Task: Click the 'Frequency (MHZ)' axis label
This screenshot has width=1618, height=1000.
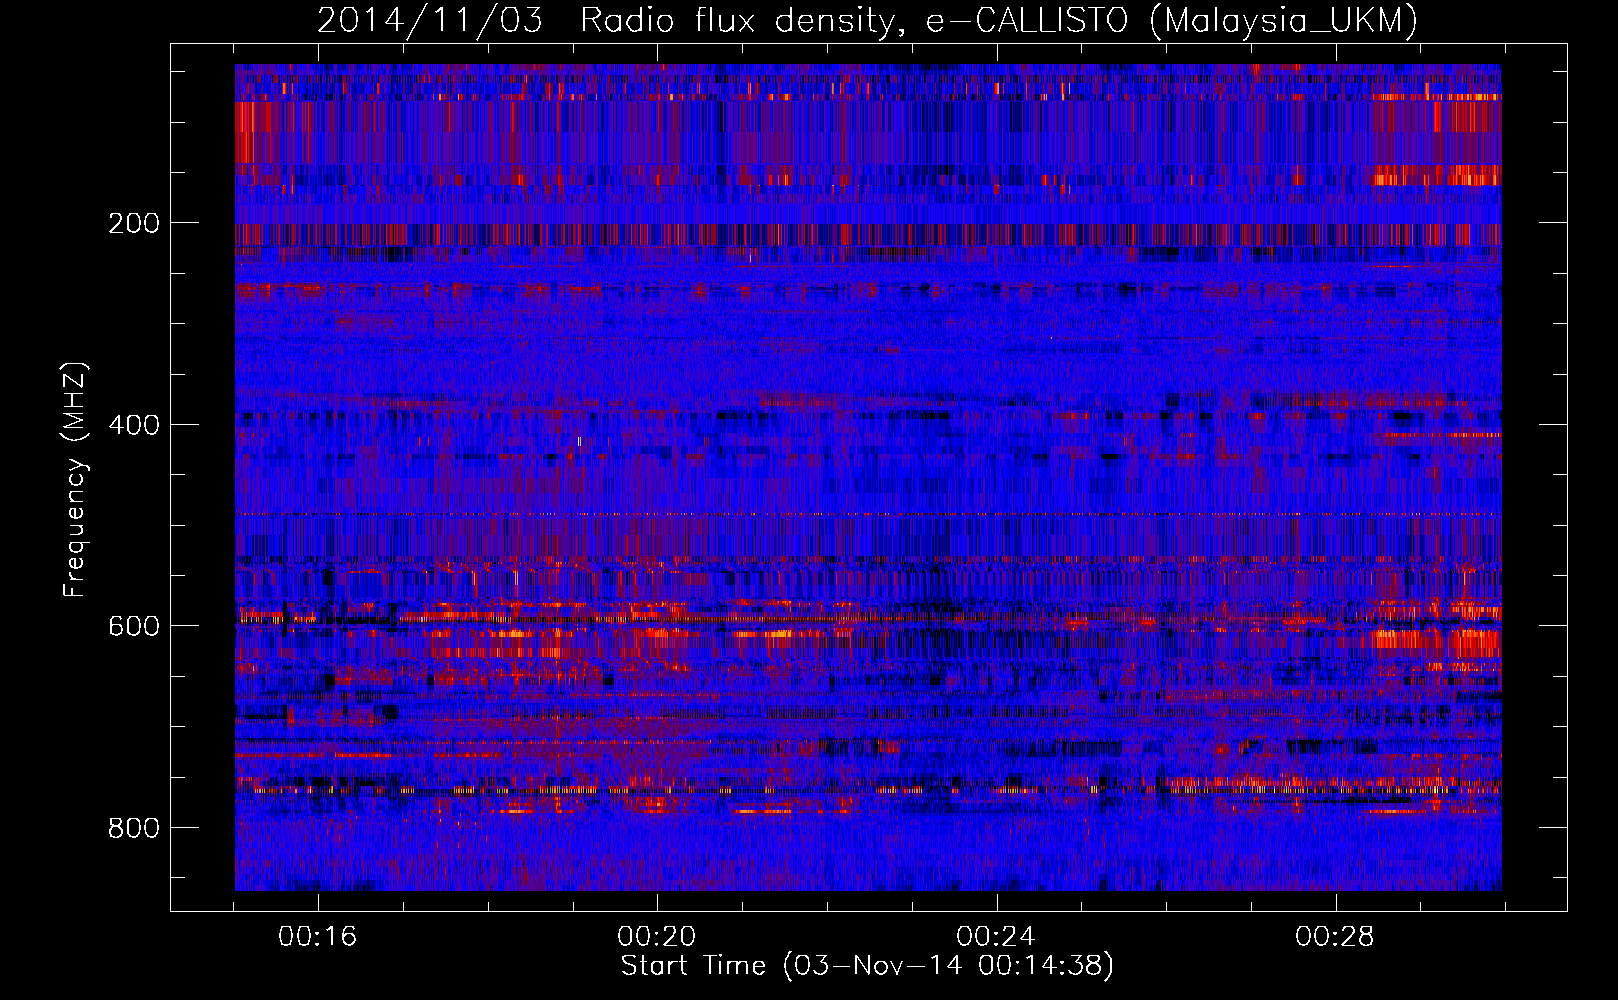Action: 75,480
